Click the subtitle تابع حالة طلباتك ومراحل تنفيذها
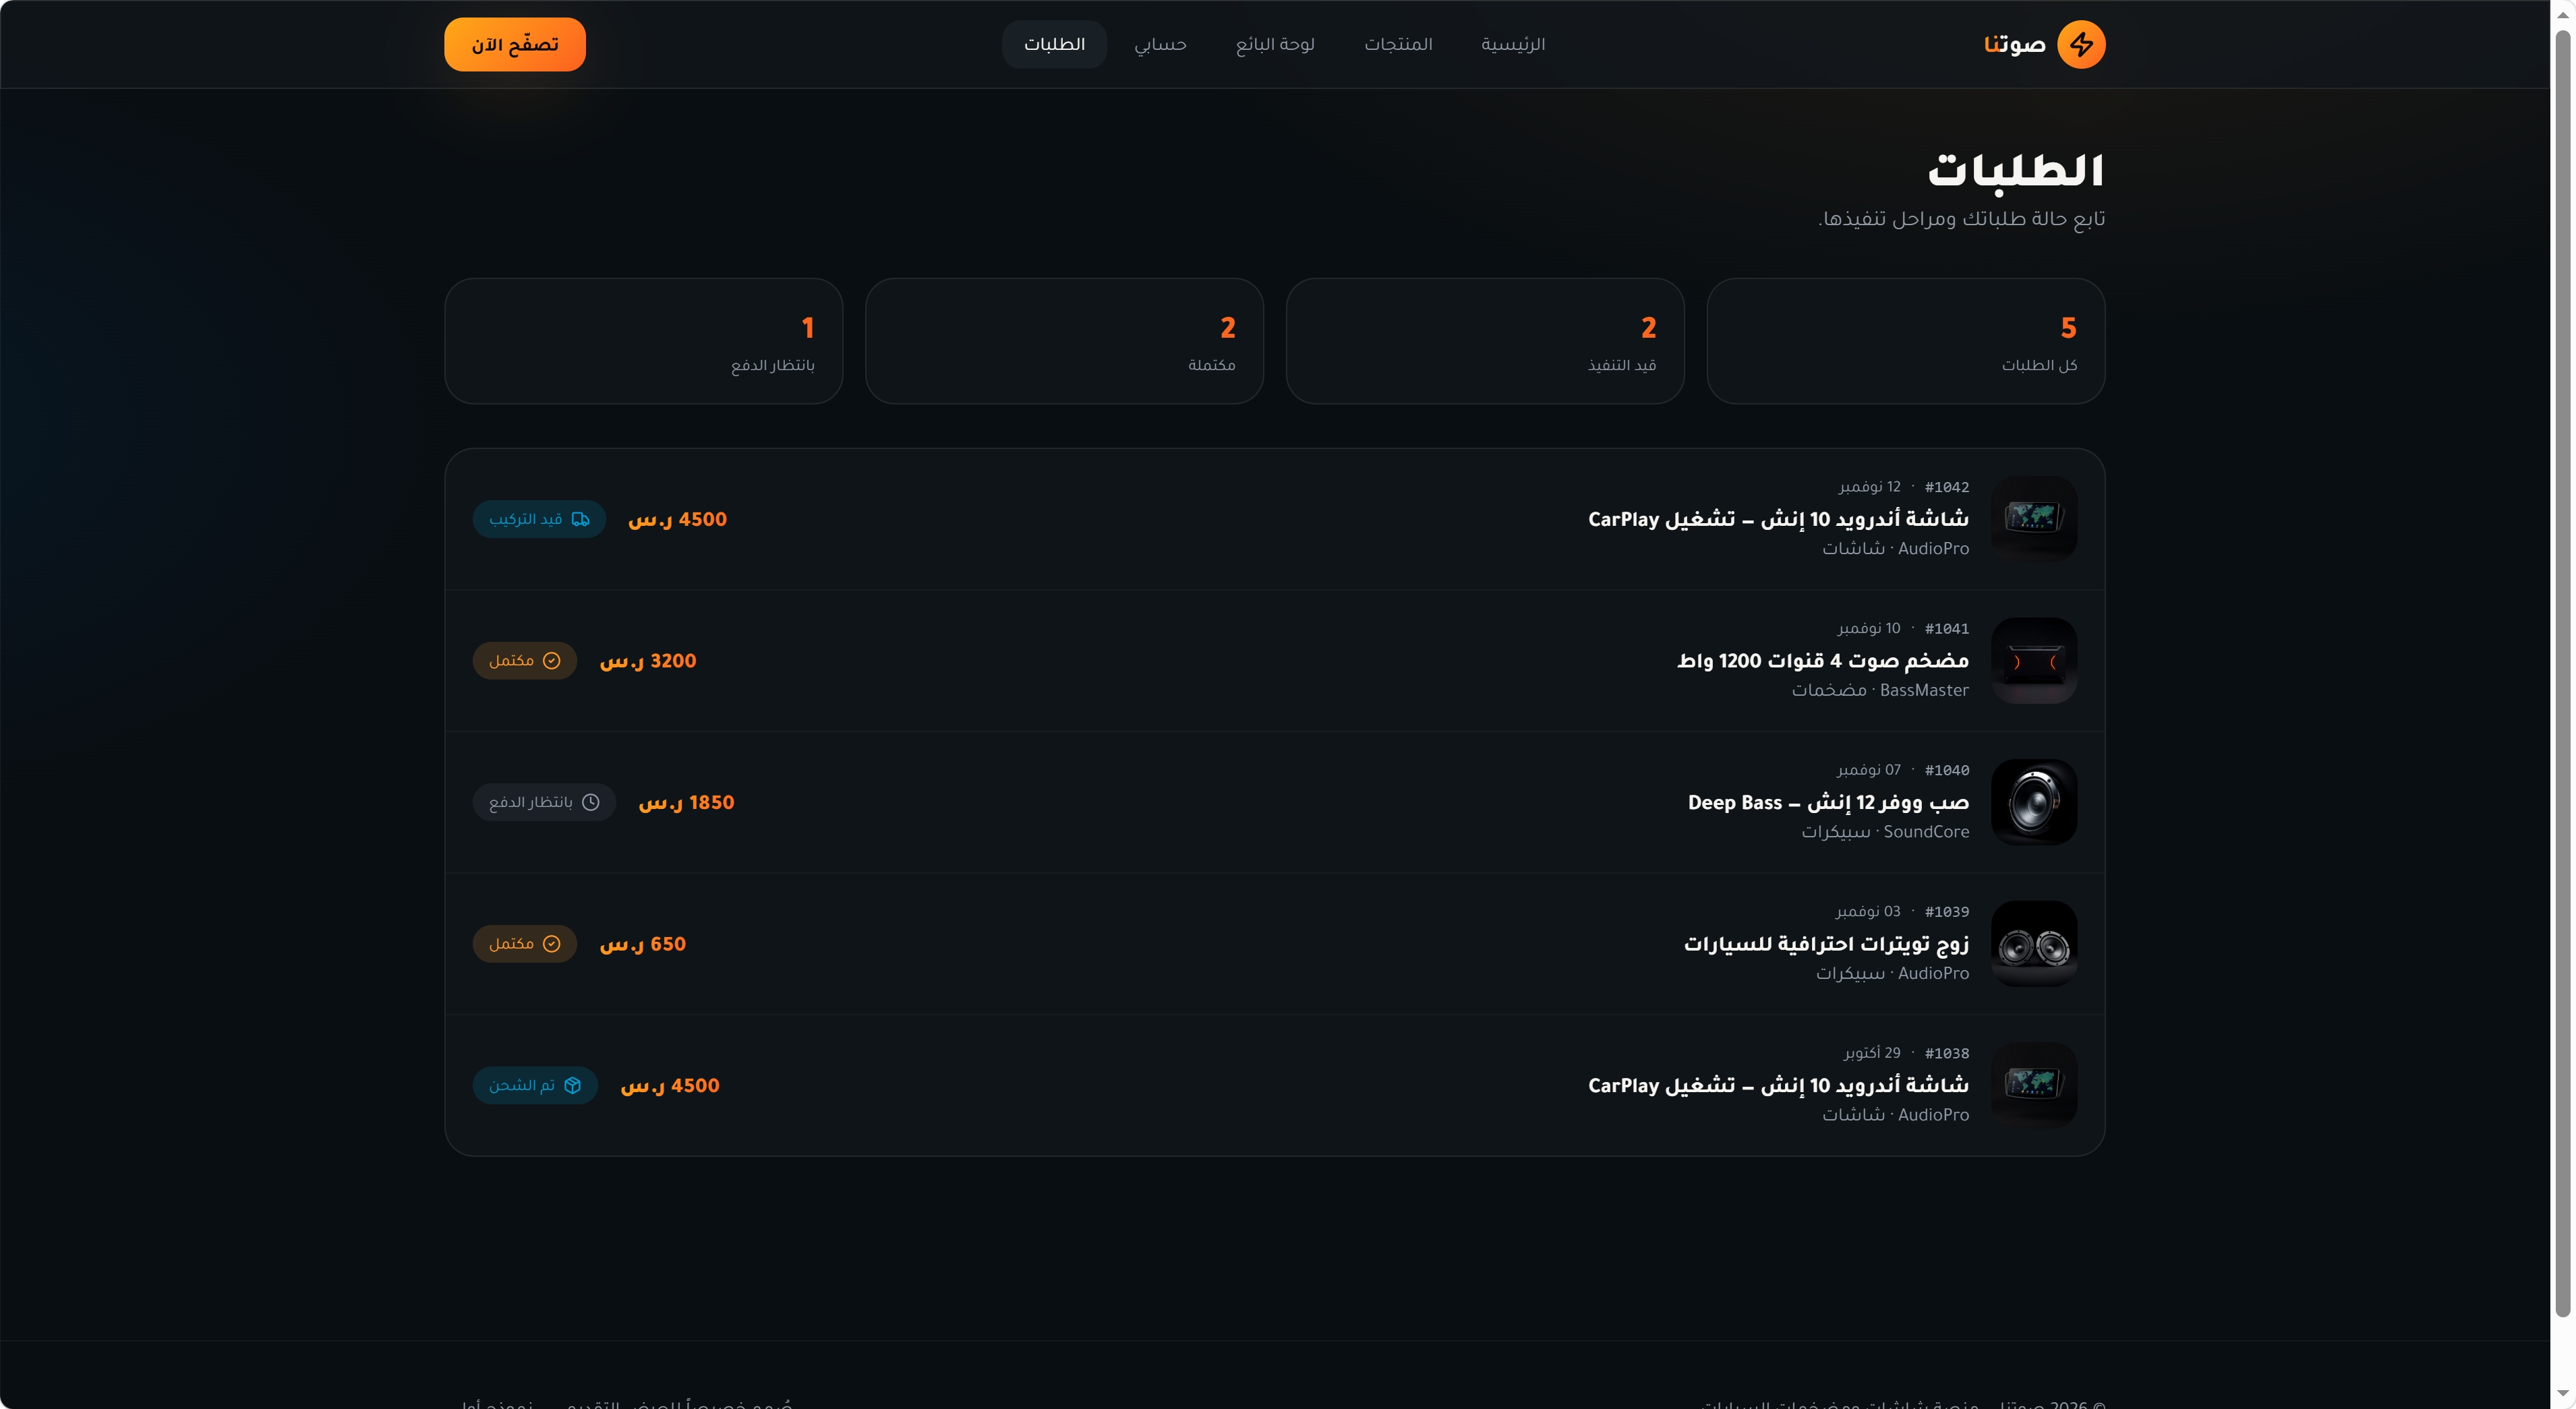The width and height of the screenshot is (2576, 1409). (1961, 219)
